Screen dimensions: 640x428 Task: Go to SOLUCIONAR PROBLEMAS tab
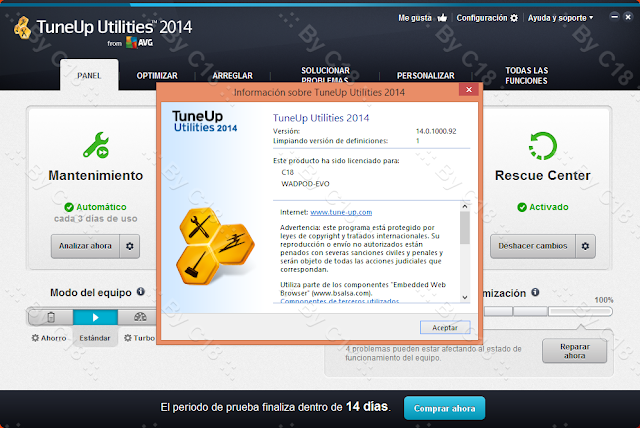325,75
